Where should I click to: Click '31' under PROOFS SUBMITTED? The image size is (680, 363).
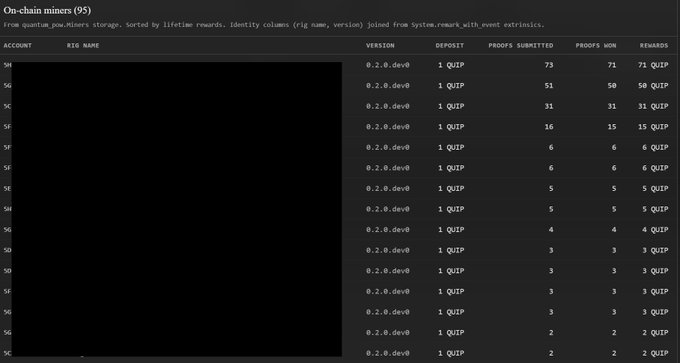[x=549, y=106]
